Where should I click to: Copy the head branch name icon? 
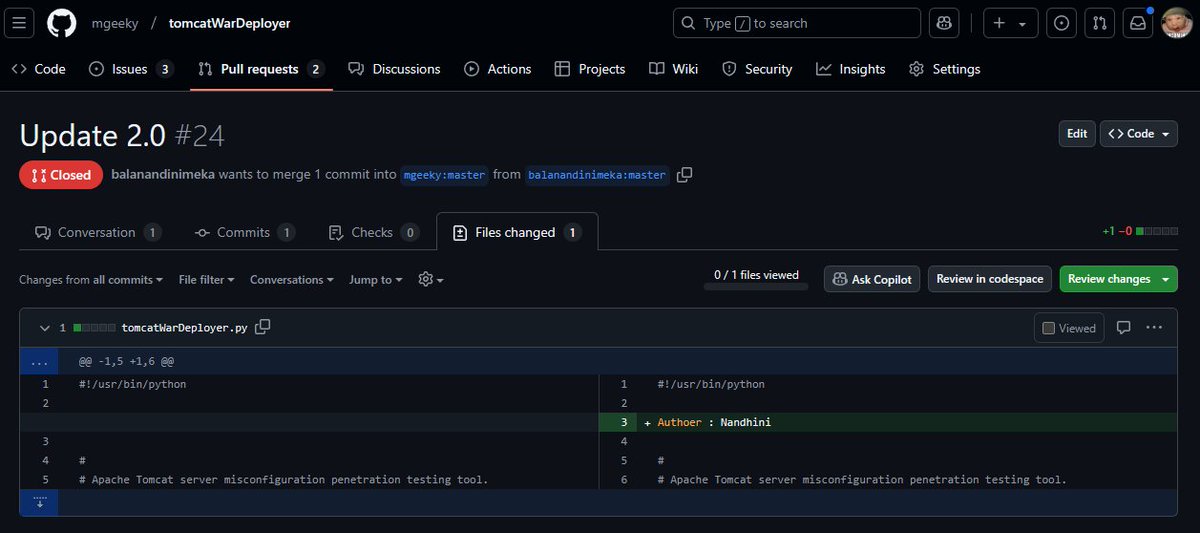pos(684,175)
